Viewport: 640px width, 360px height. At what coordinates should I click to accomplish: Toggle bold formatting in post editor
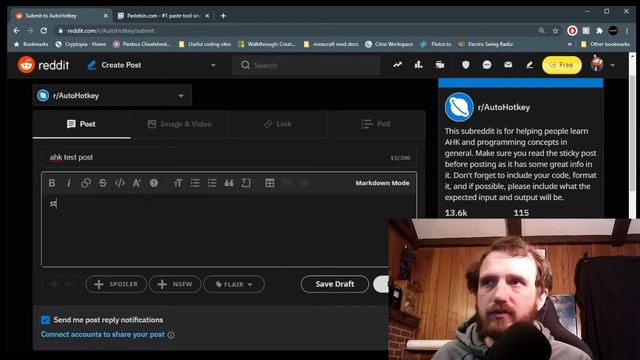(x=52, y=183)
